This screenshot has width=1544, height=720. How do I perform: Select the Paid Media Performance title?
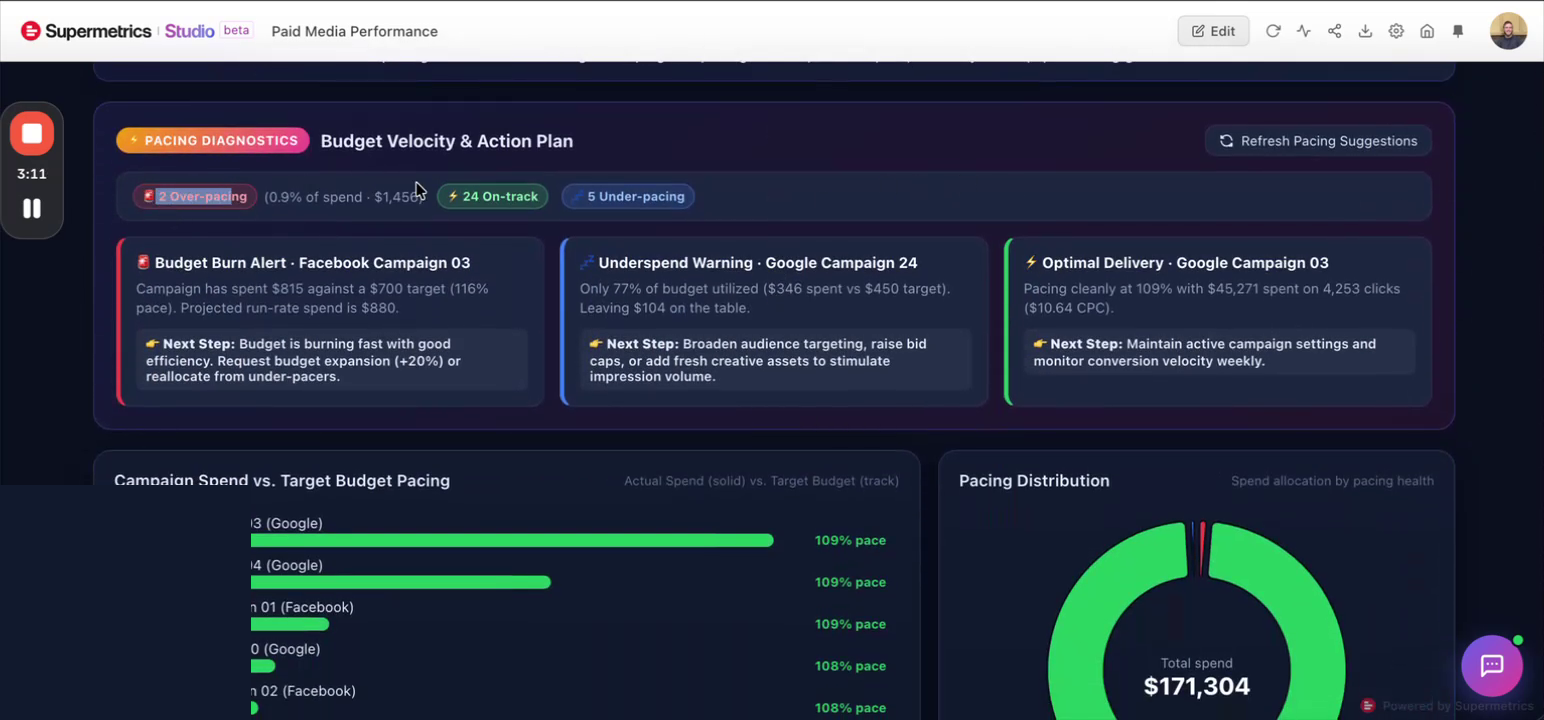(354, 31)
